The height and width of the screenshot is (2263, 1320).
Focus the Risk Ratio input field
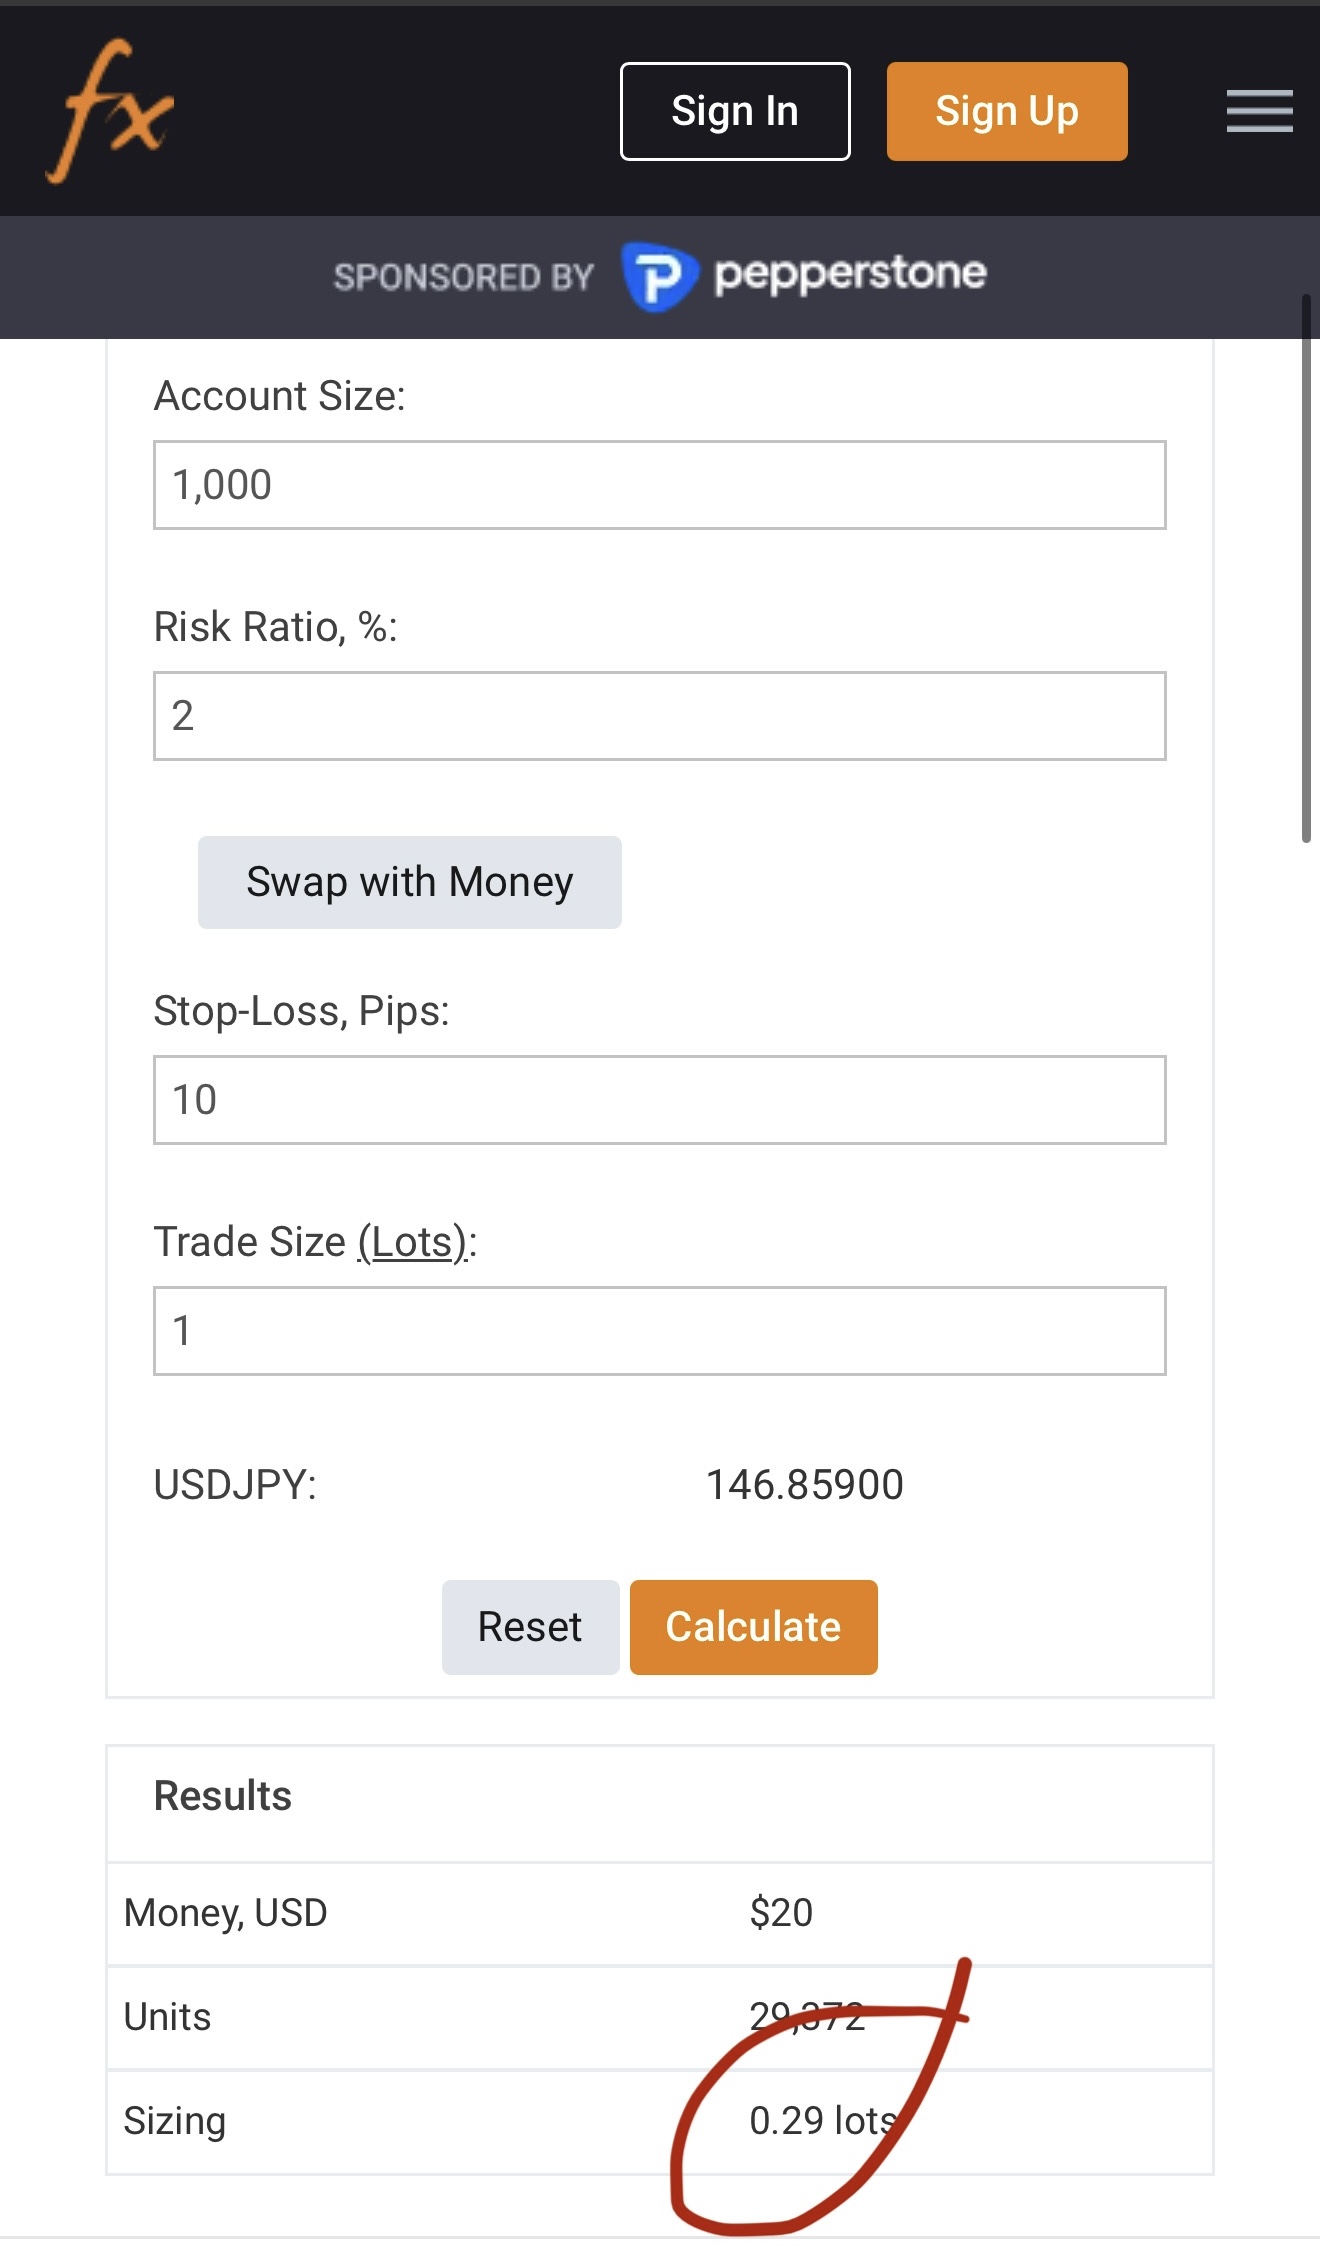tap(660, 716)
